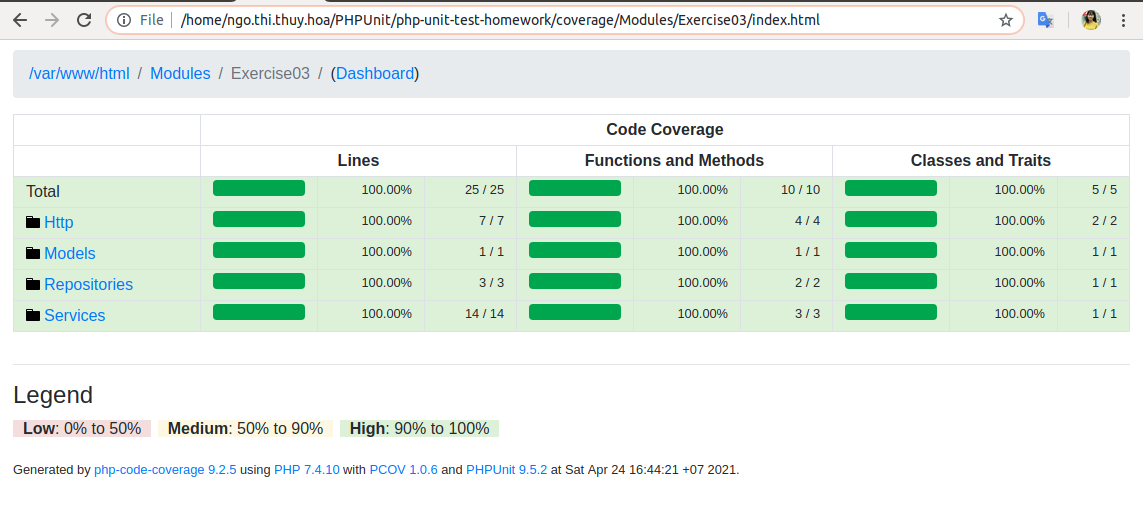Open the user profile avatar
This screenshot has width=1143, height=506.
(1091, 20)
